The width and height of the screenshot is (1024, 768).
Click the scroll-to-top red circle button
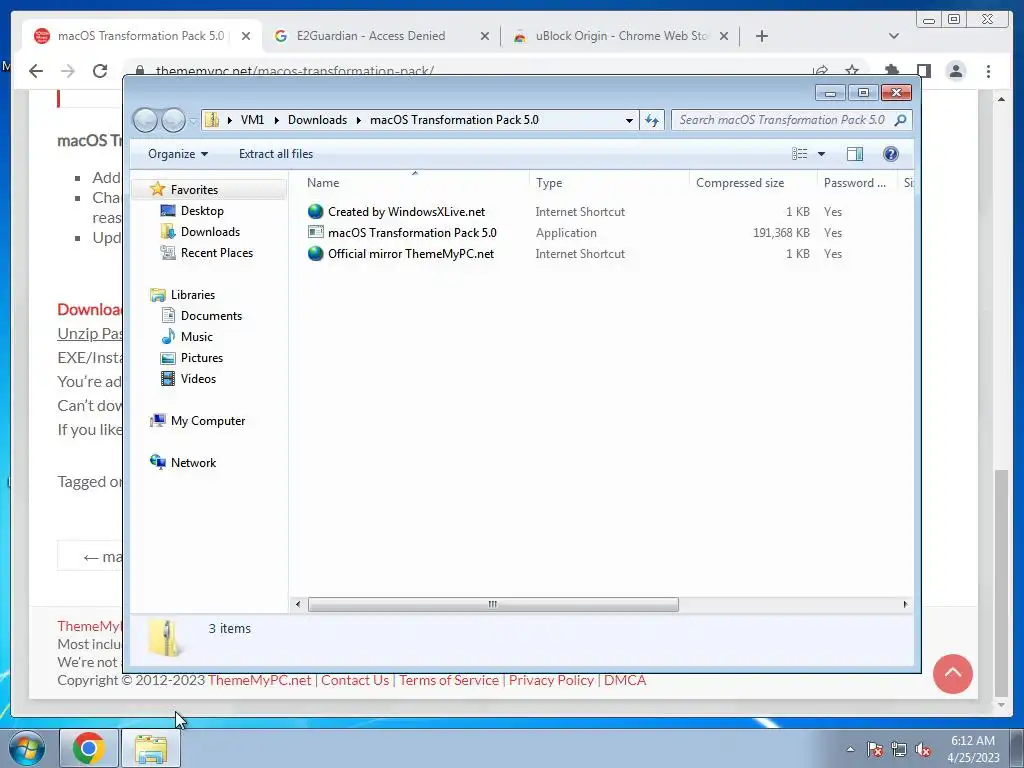tap(953, 674)
